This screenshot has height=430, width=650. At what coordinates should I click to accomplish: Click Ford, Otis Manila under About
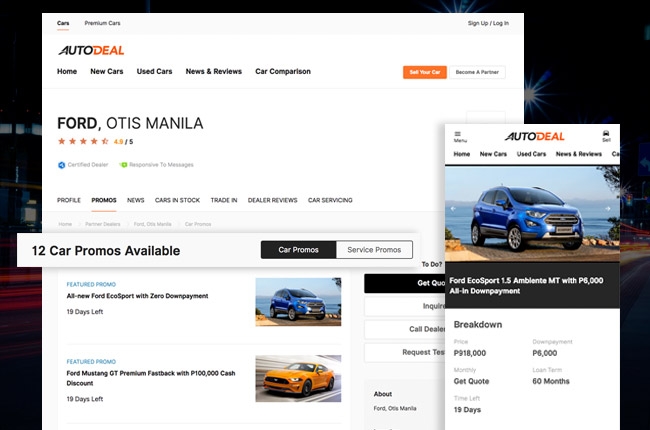(395, 408)
